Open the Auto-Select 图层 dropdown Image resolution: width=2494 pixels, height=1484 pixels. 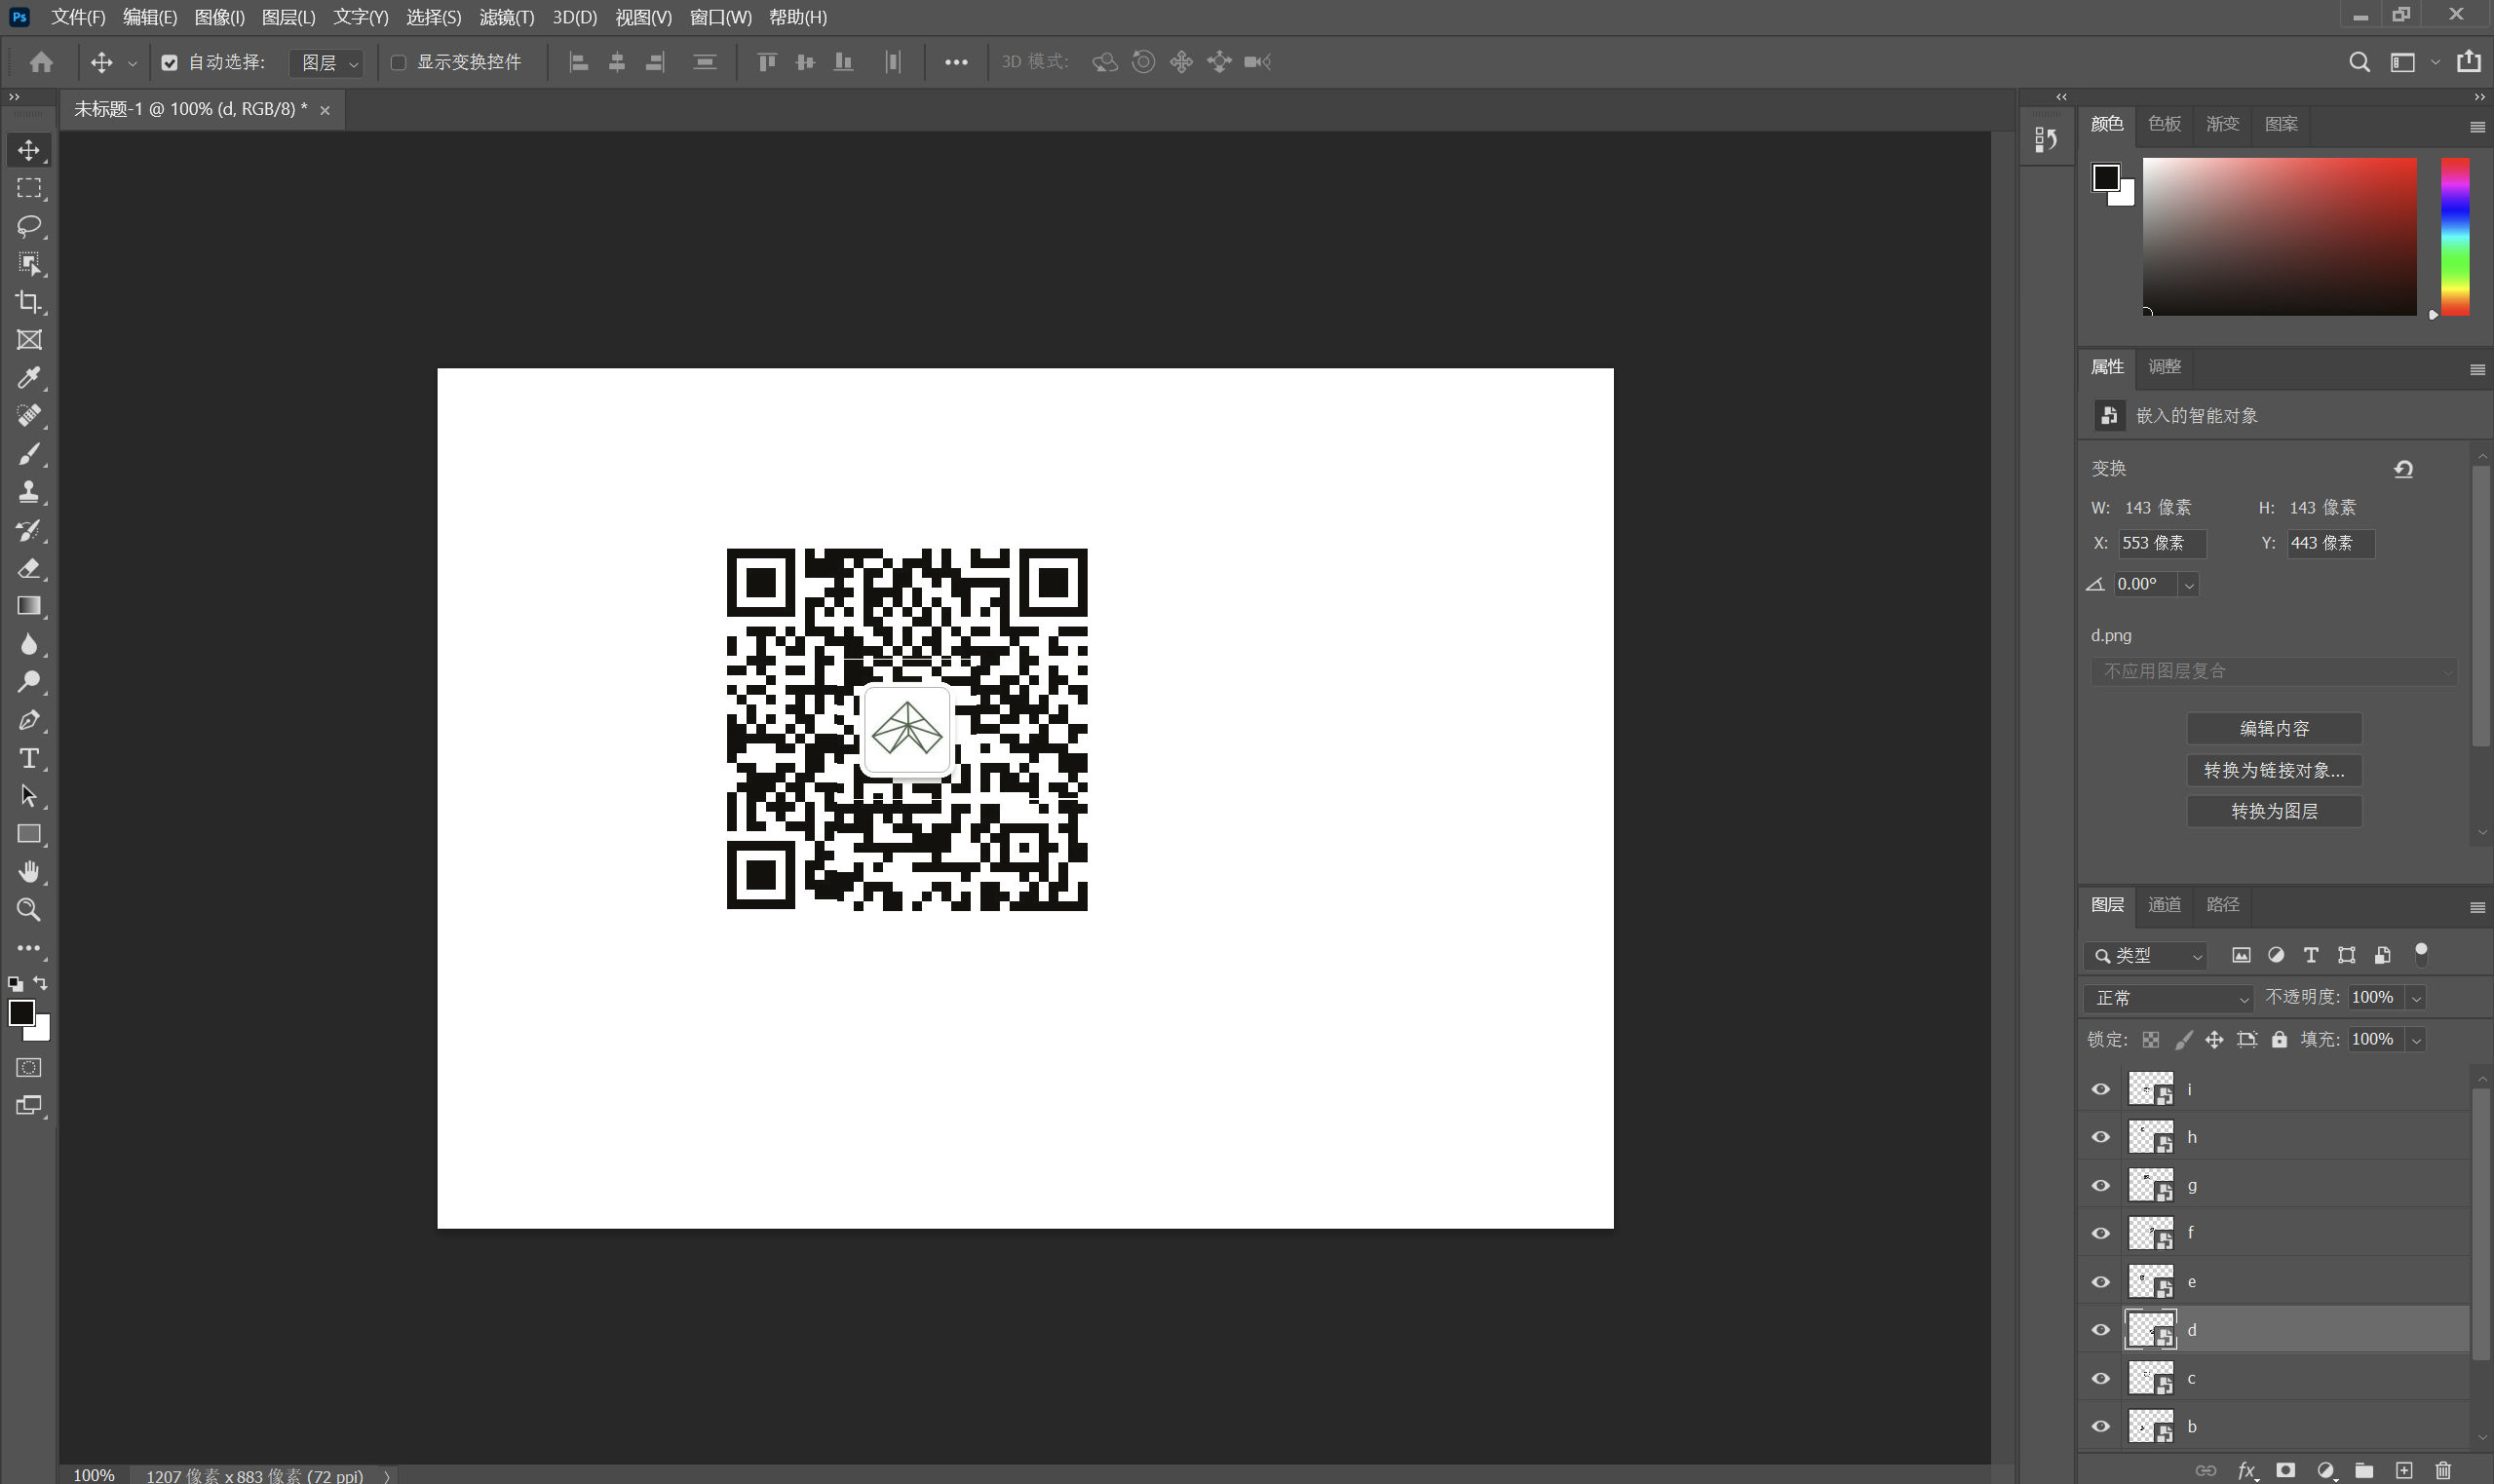tap(327, 62)
